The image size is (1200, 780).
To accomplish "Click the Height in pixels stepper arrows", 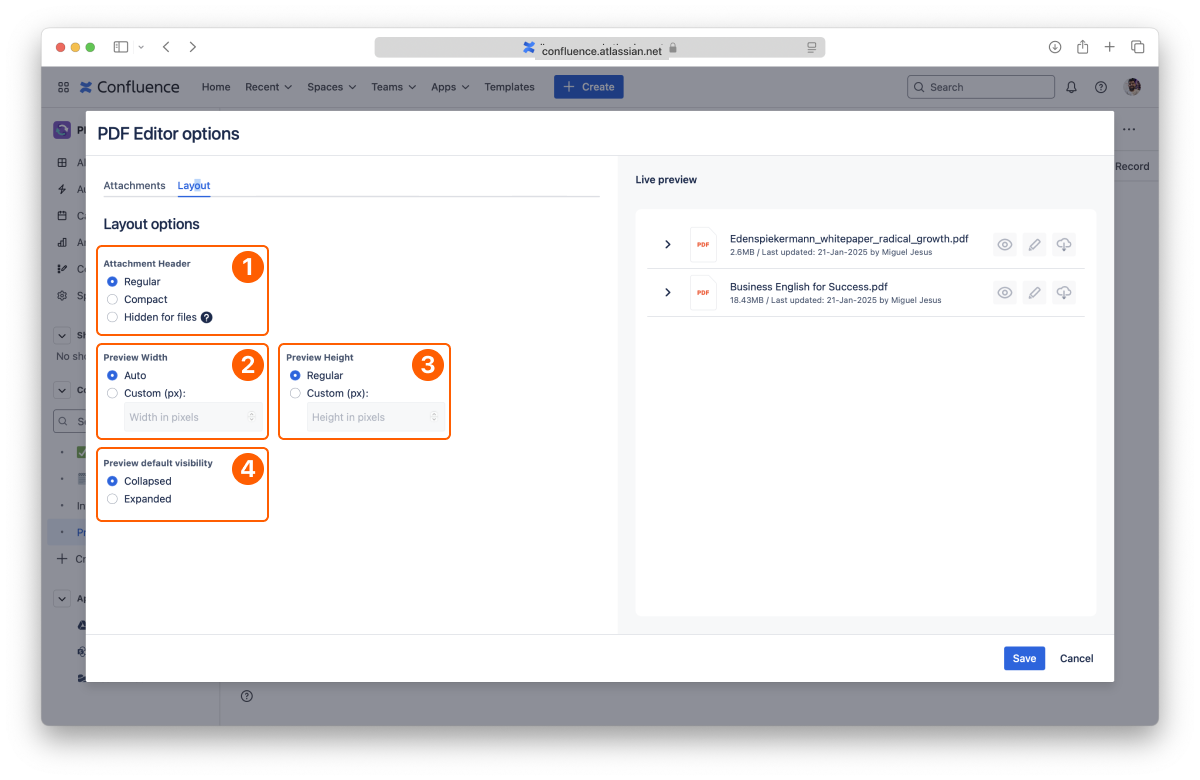I will (434, 417).
